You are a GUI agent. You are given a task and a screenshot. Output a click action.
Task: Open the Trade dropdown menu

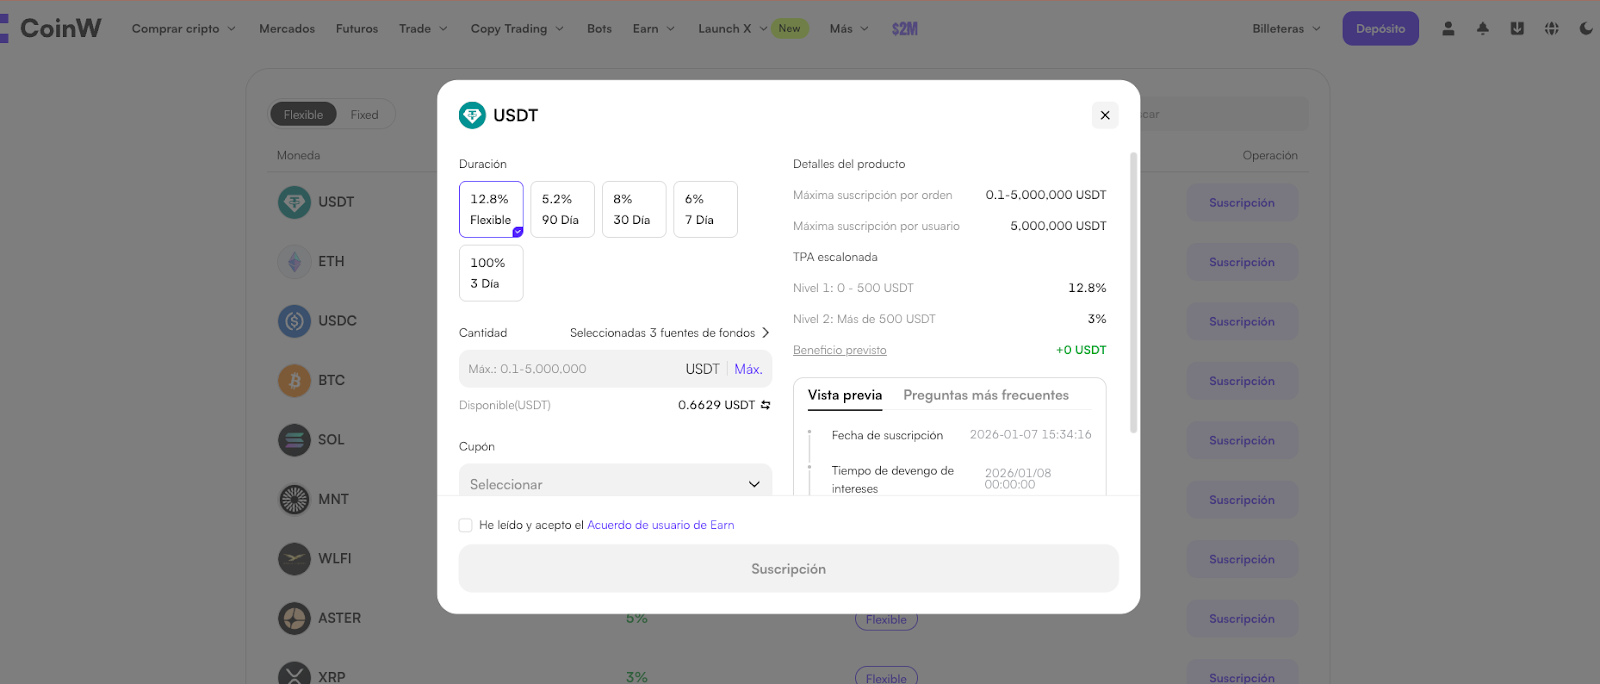(424, 29)
